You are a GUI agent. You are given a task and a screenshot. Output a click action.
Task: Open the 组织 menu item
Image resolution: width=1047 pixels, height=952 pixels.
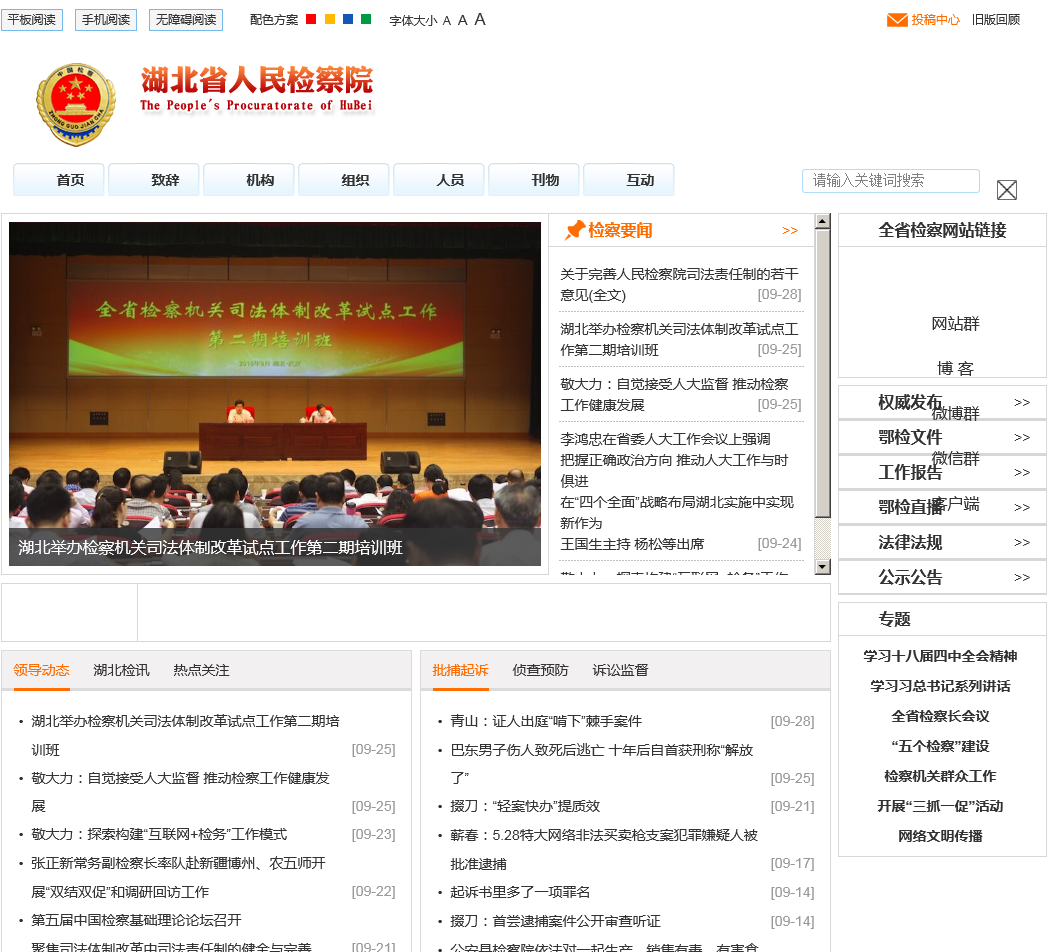coord(344,180)
